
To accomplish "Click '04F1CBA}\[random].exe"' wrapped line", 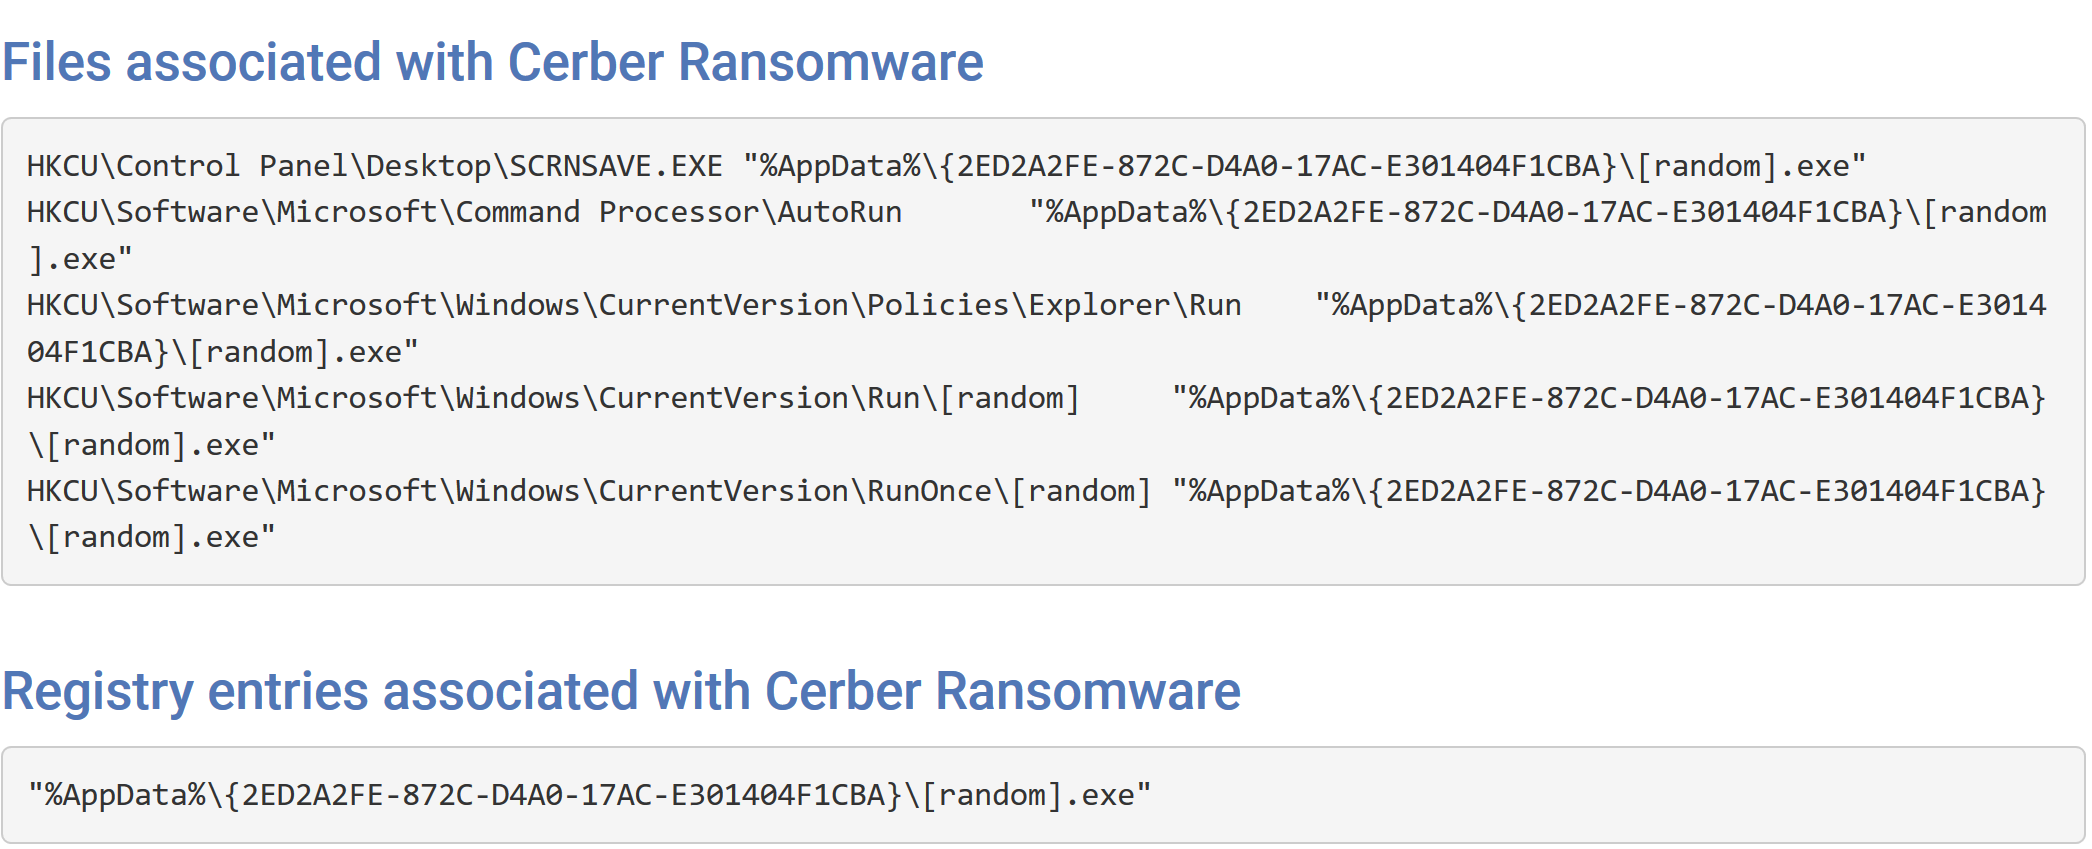I will tap(222, 352).
